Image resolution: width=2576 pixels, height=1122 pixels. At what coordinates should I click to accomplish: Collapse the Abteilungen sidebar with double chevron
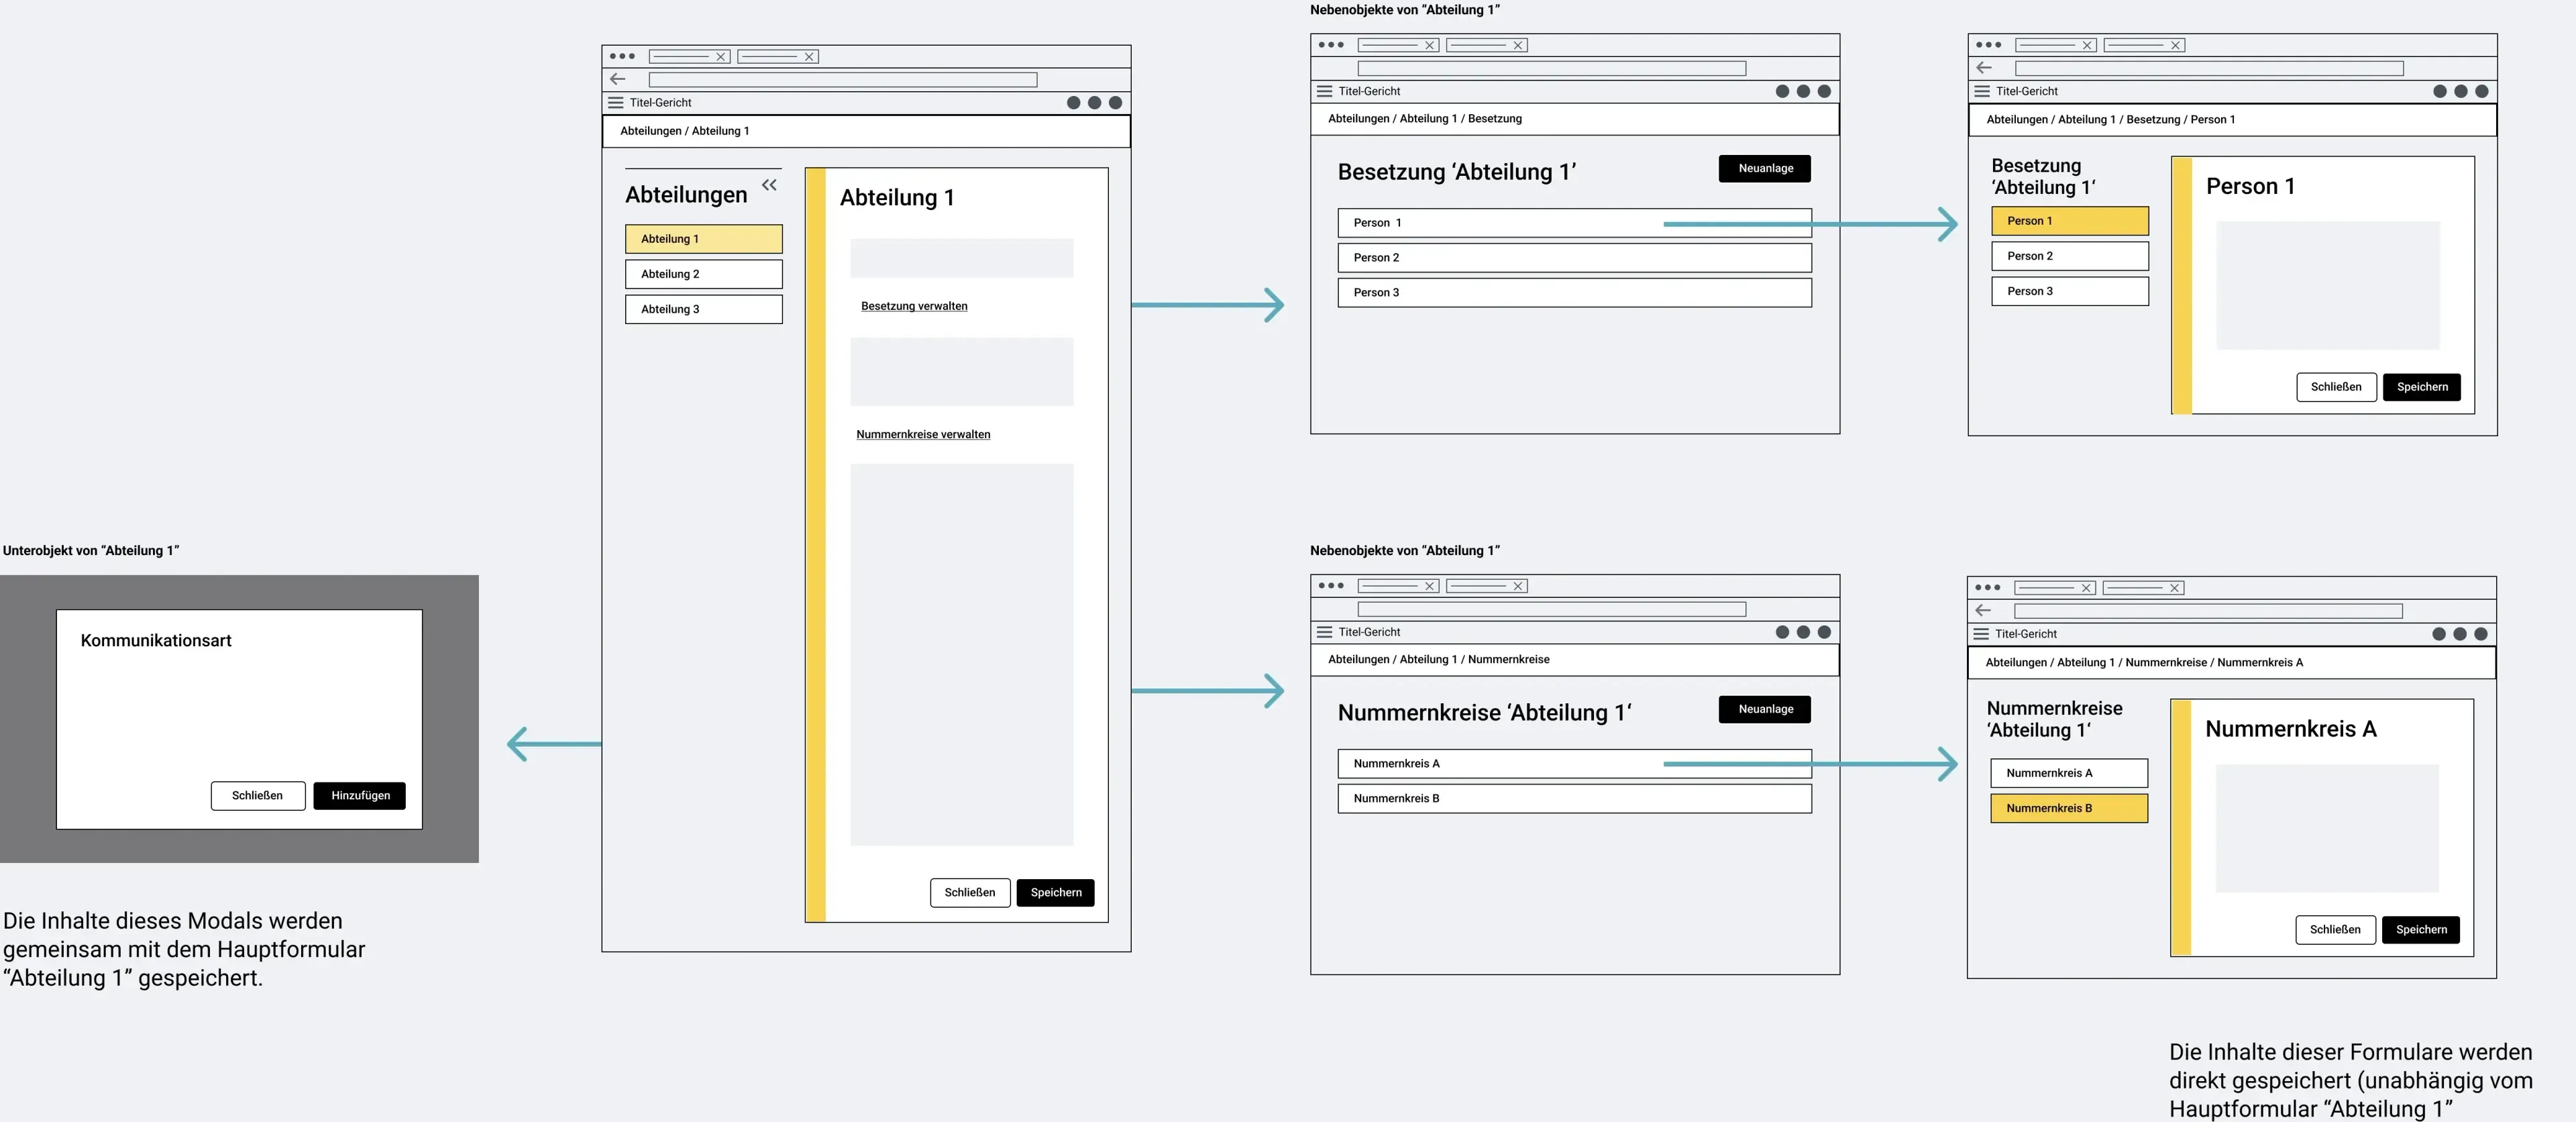coord(769,185)
